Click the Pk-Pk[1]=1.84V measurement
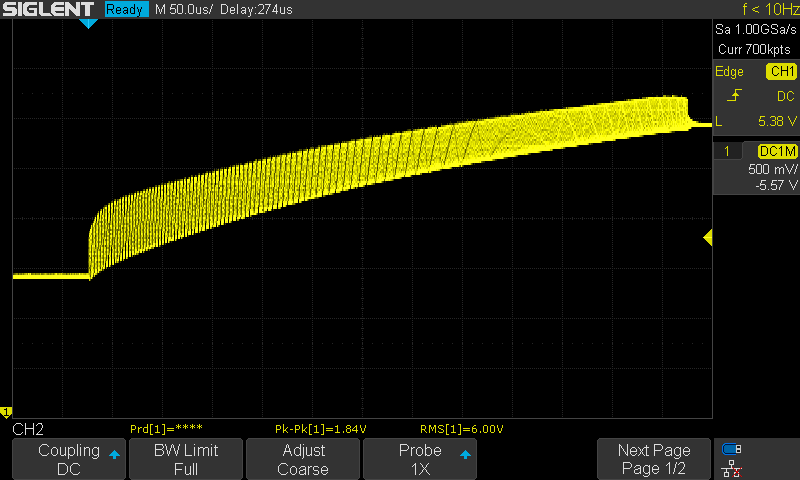This screenshot has width=800, height=480. pyautogui.click(x=320, y=428)
